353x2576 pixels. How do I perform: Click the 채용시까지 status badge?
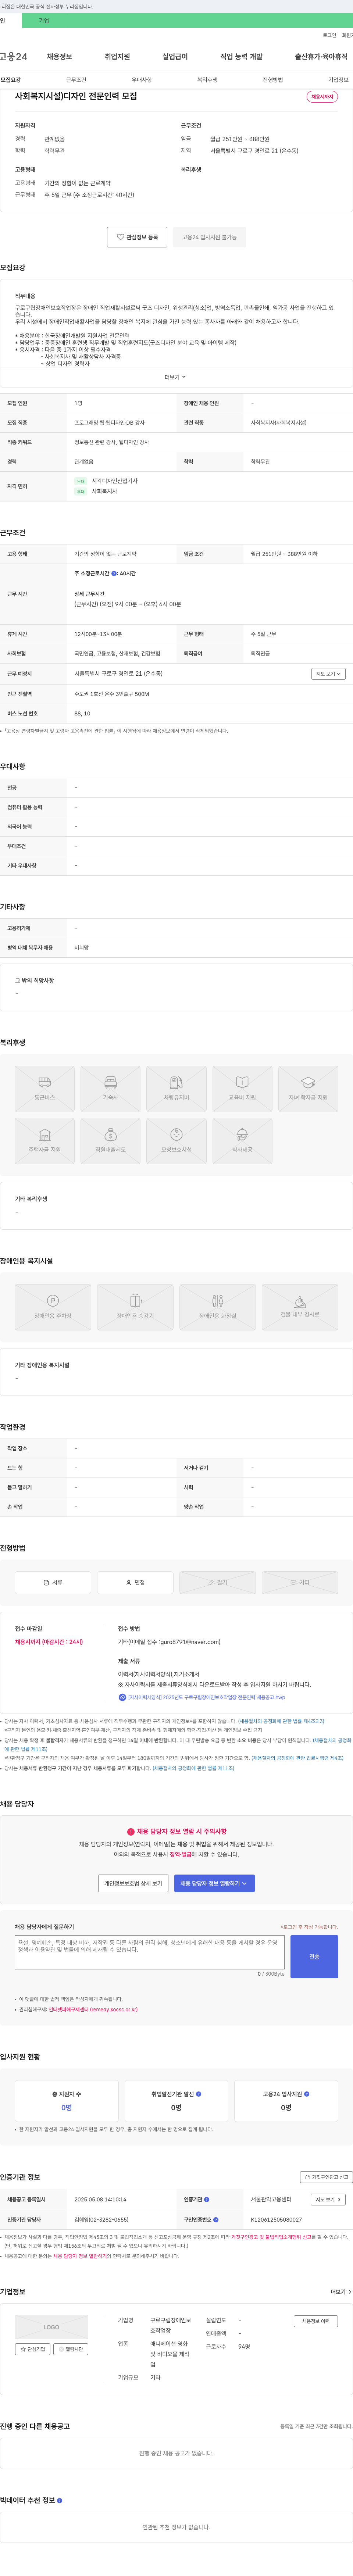322,97
